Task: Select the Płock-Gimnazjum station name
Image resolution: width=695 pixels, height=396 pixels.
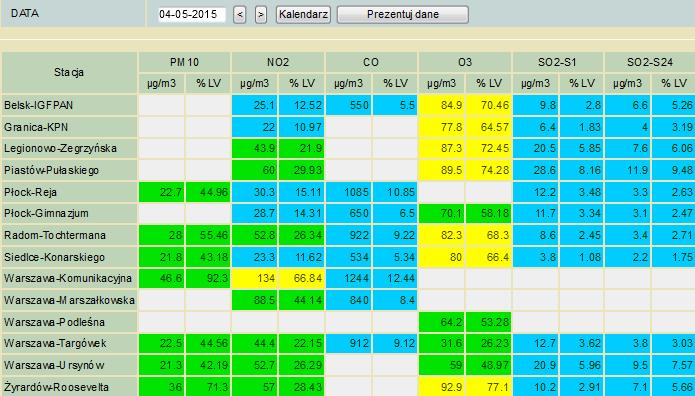Action: pos(47,213)
